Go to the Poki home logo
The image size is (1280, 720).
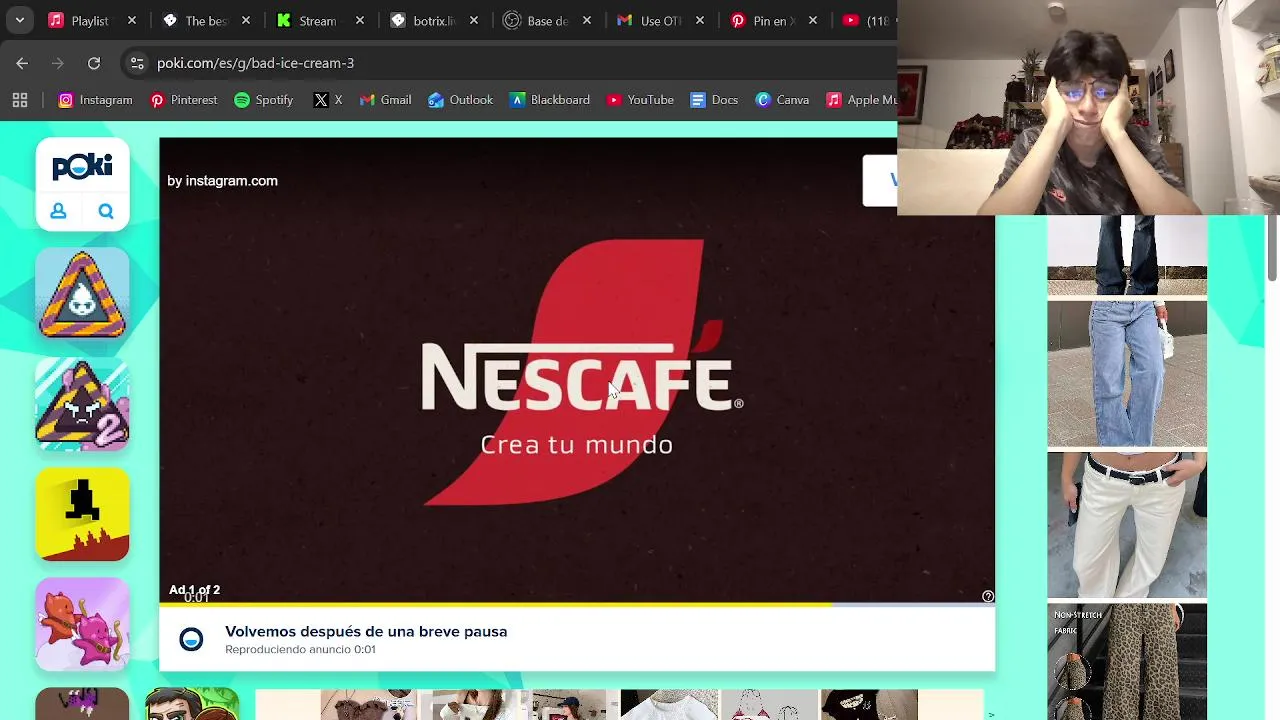(82, 166)
